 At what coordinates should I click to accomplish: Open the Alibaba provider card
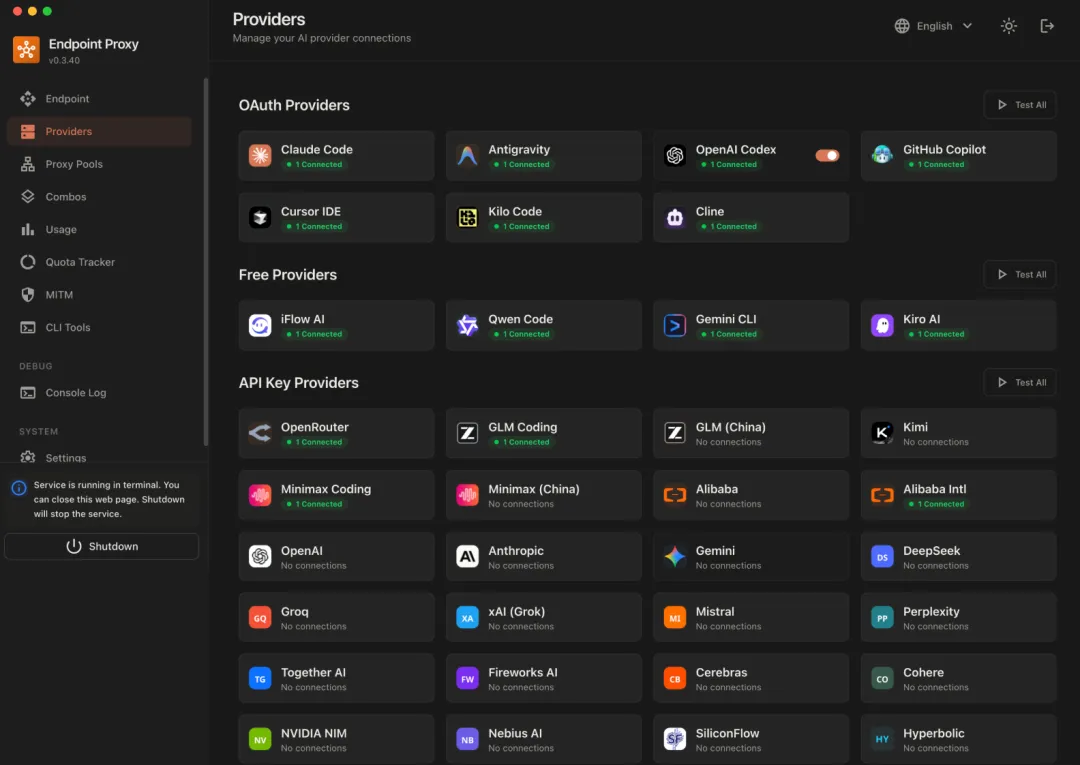[x=751, y=495]
